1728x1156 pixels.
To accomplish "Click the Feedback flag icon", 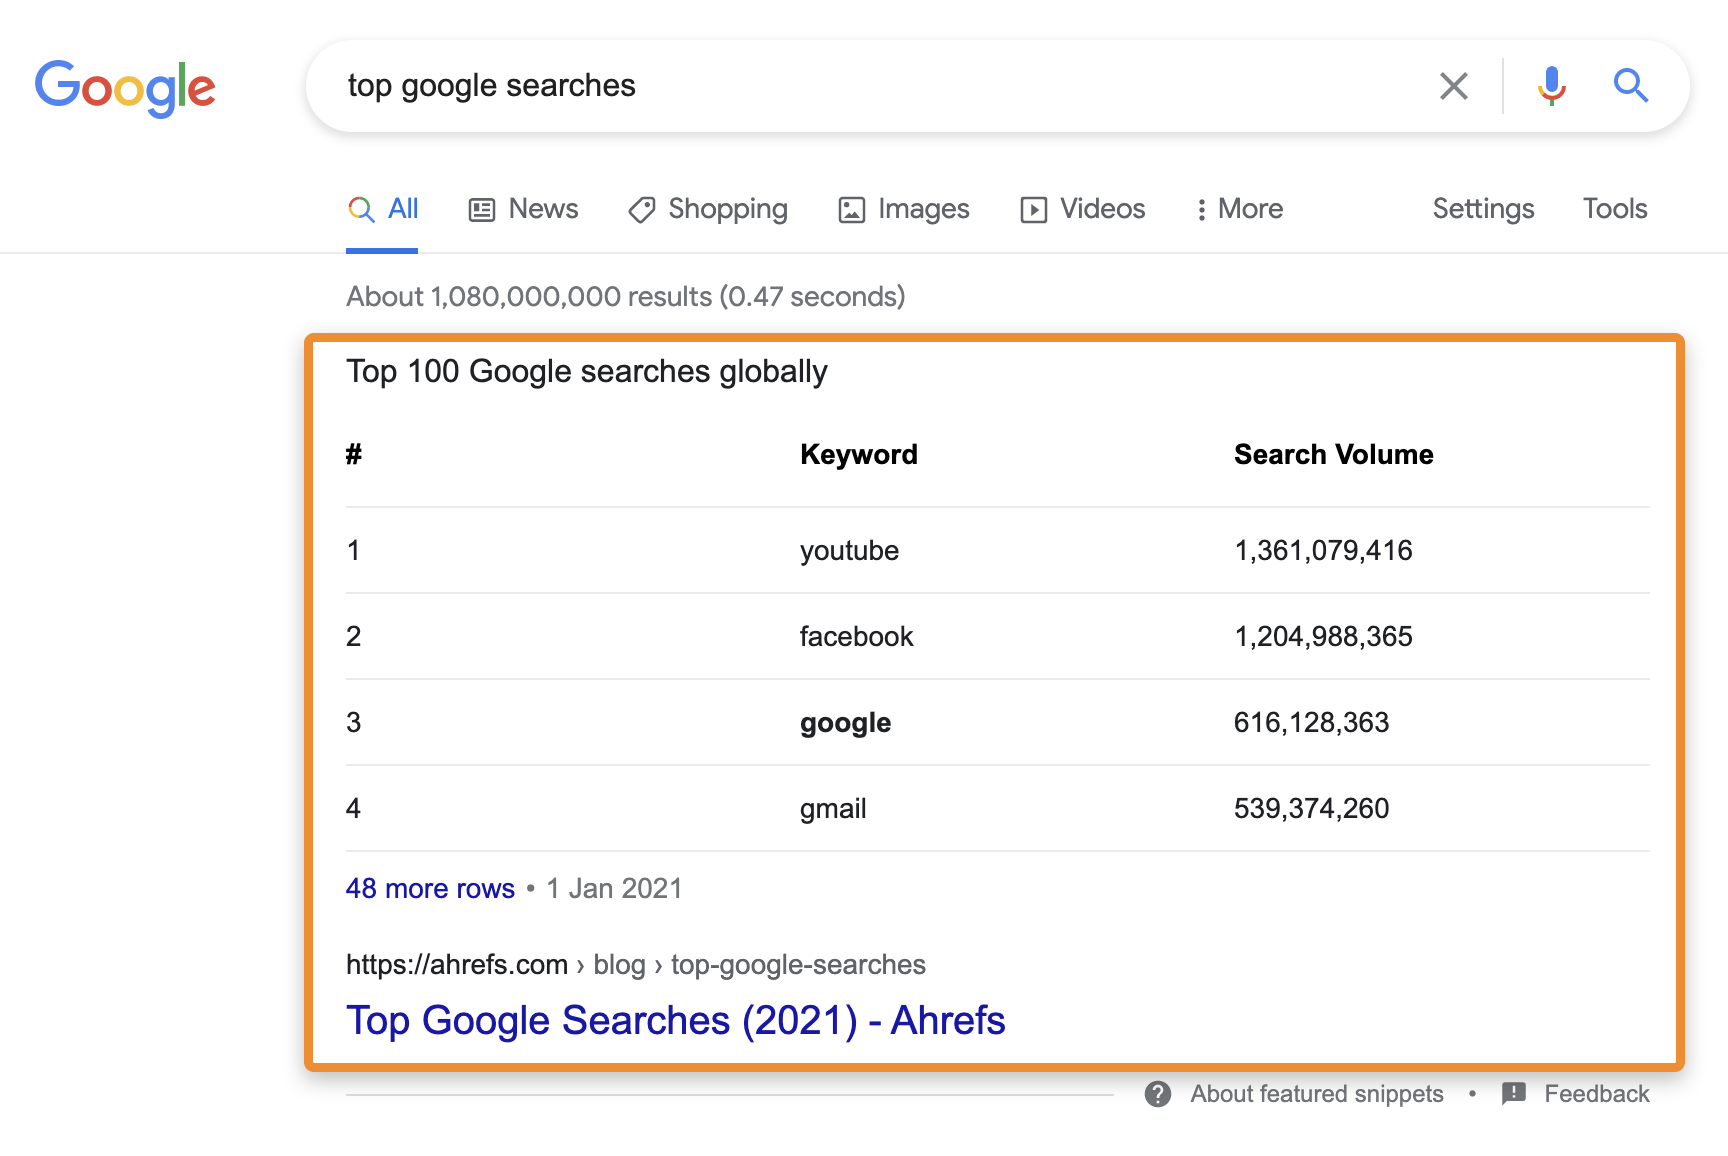I will (x=1514, y=1093).
